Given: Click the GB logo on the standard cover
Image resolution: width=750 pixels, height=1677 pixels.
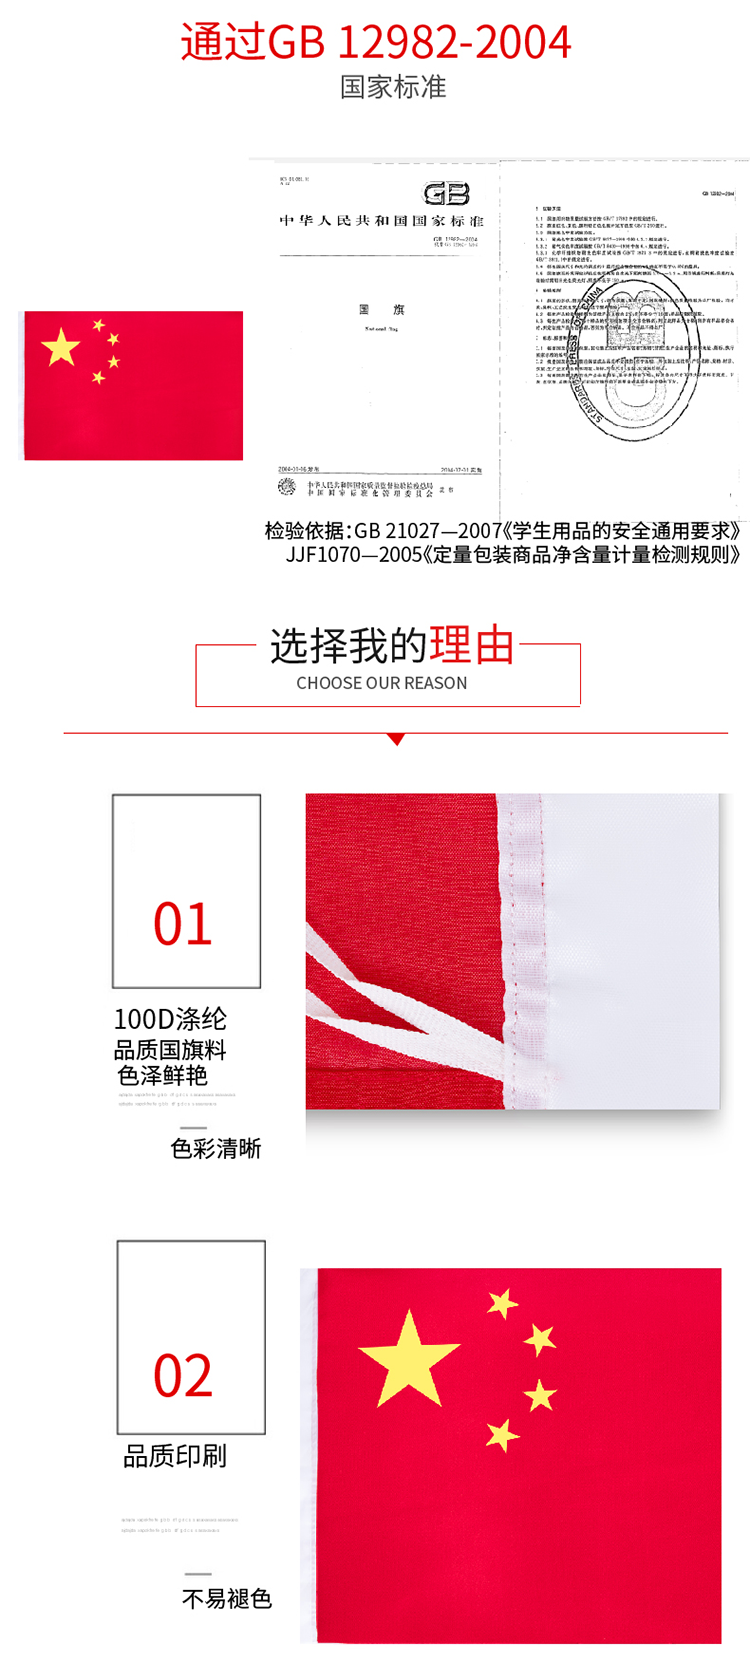Looking at the screenshot, I should tap(446, 193).
